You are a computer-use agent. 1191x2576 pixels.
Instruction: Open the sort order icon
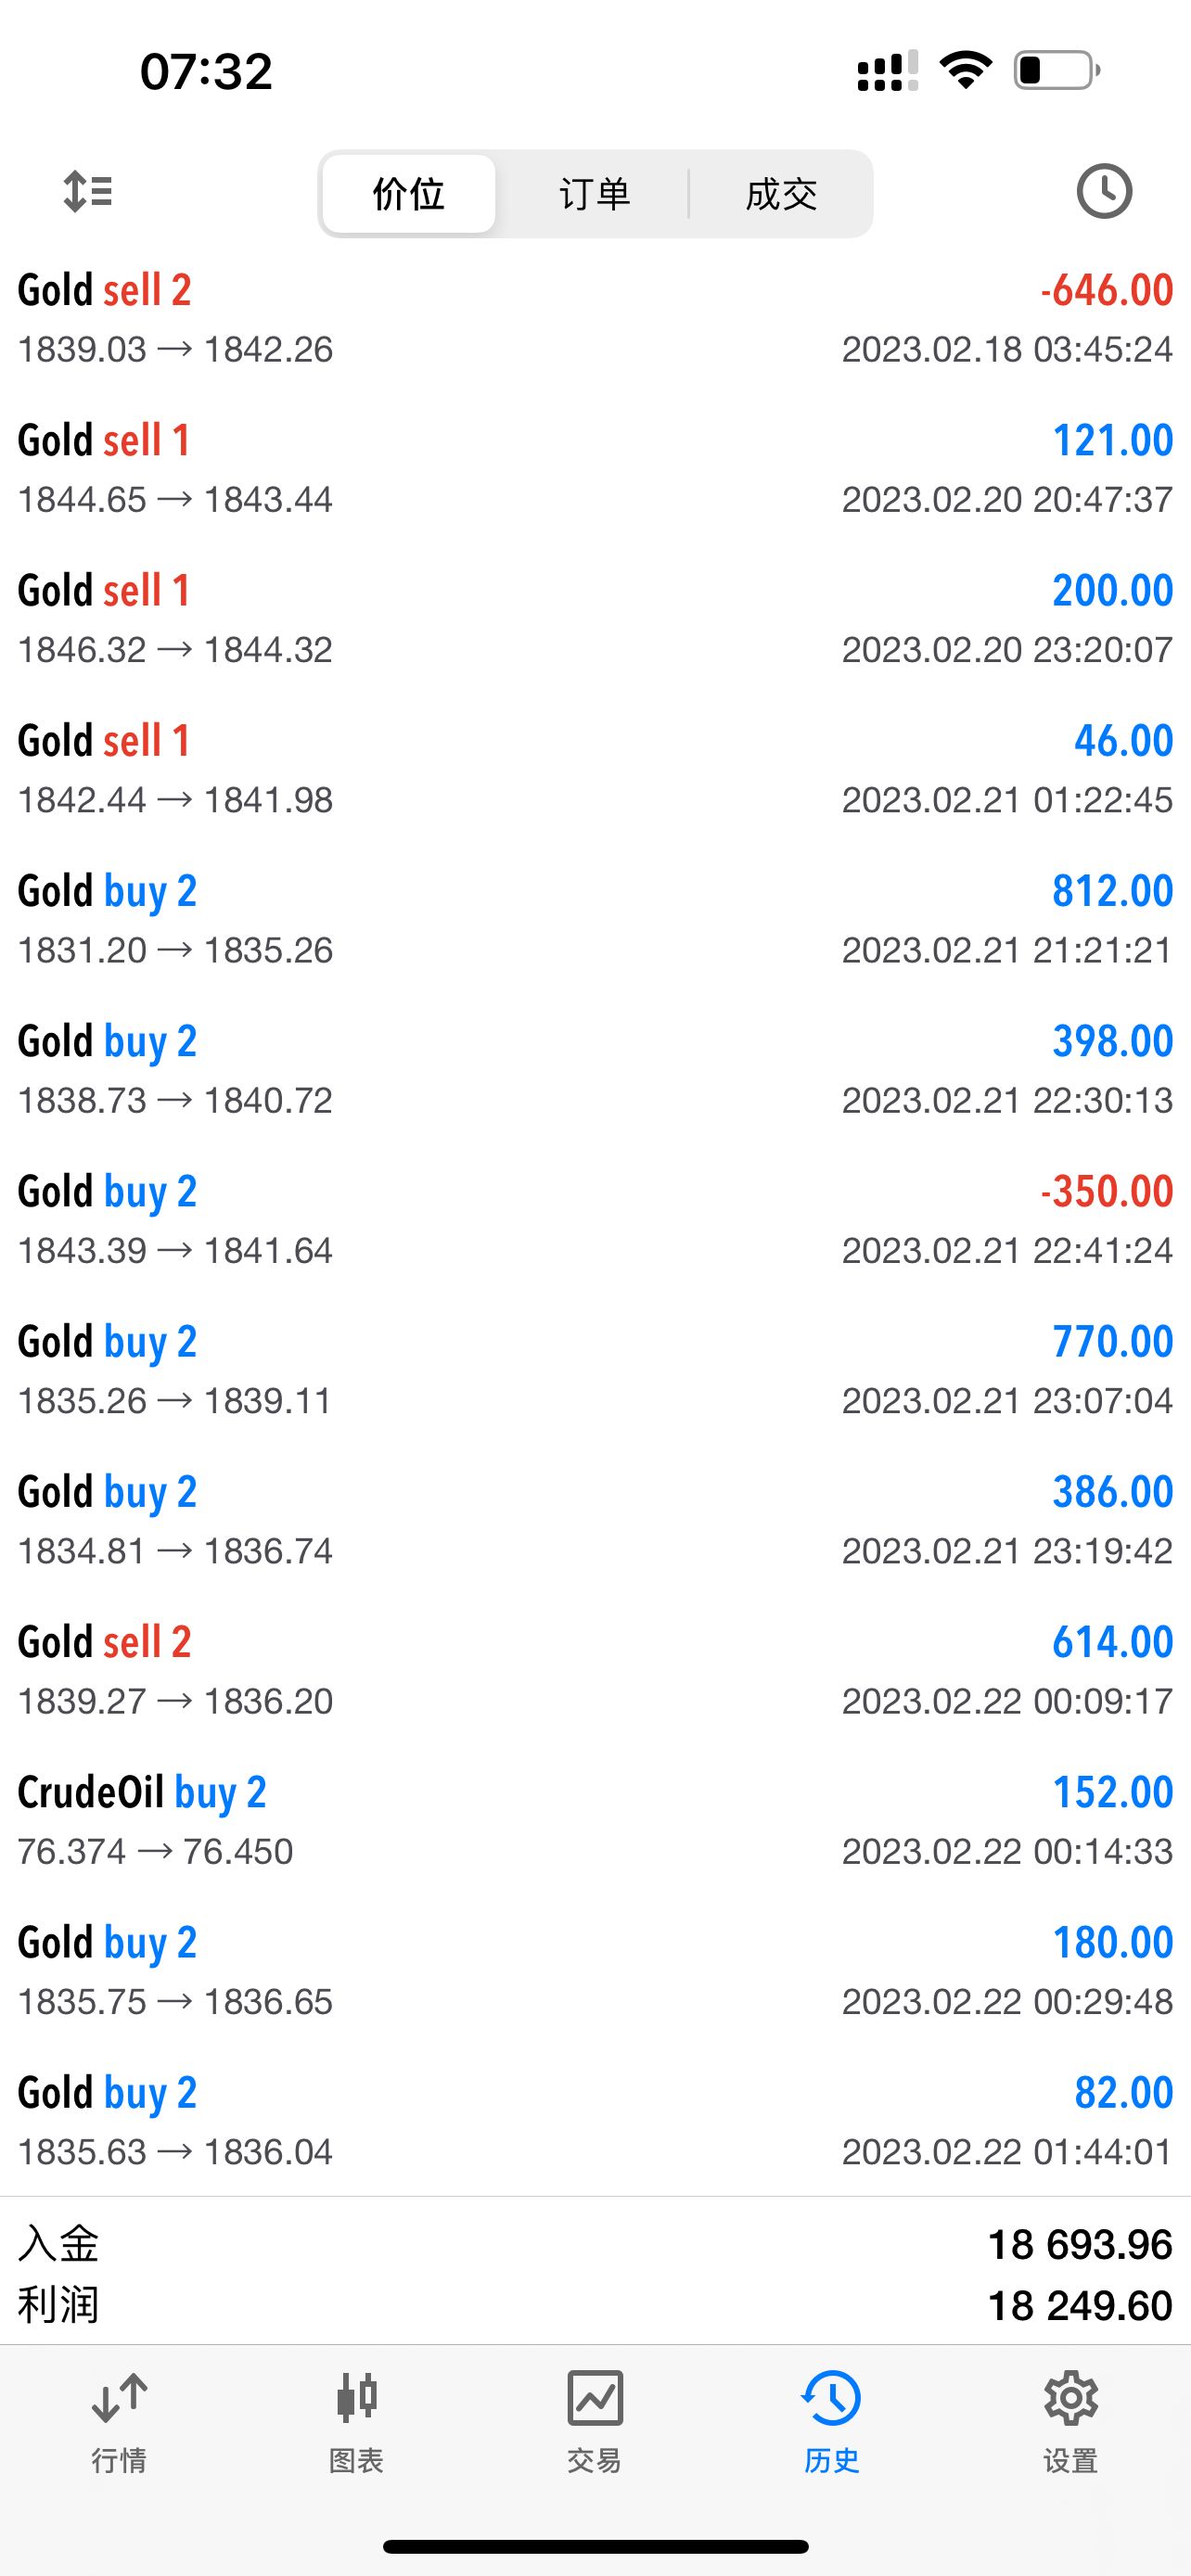click(88, 191)
